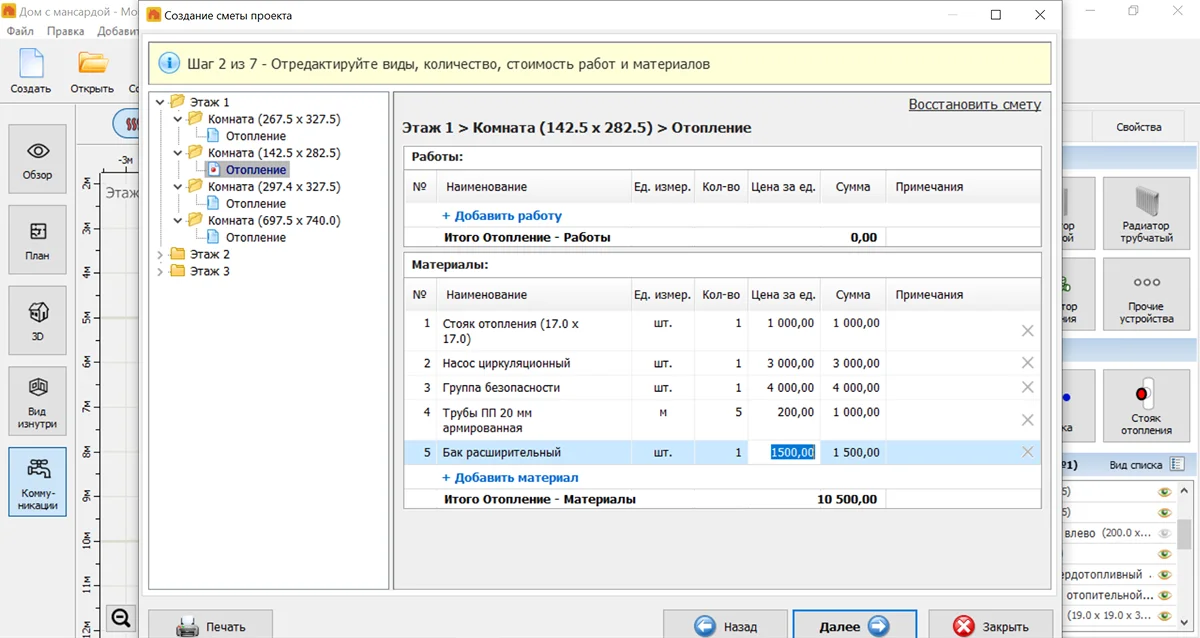Collapse the Этаж 1 tree node

160,102
